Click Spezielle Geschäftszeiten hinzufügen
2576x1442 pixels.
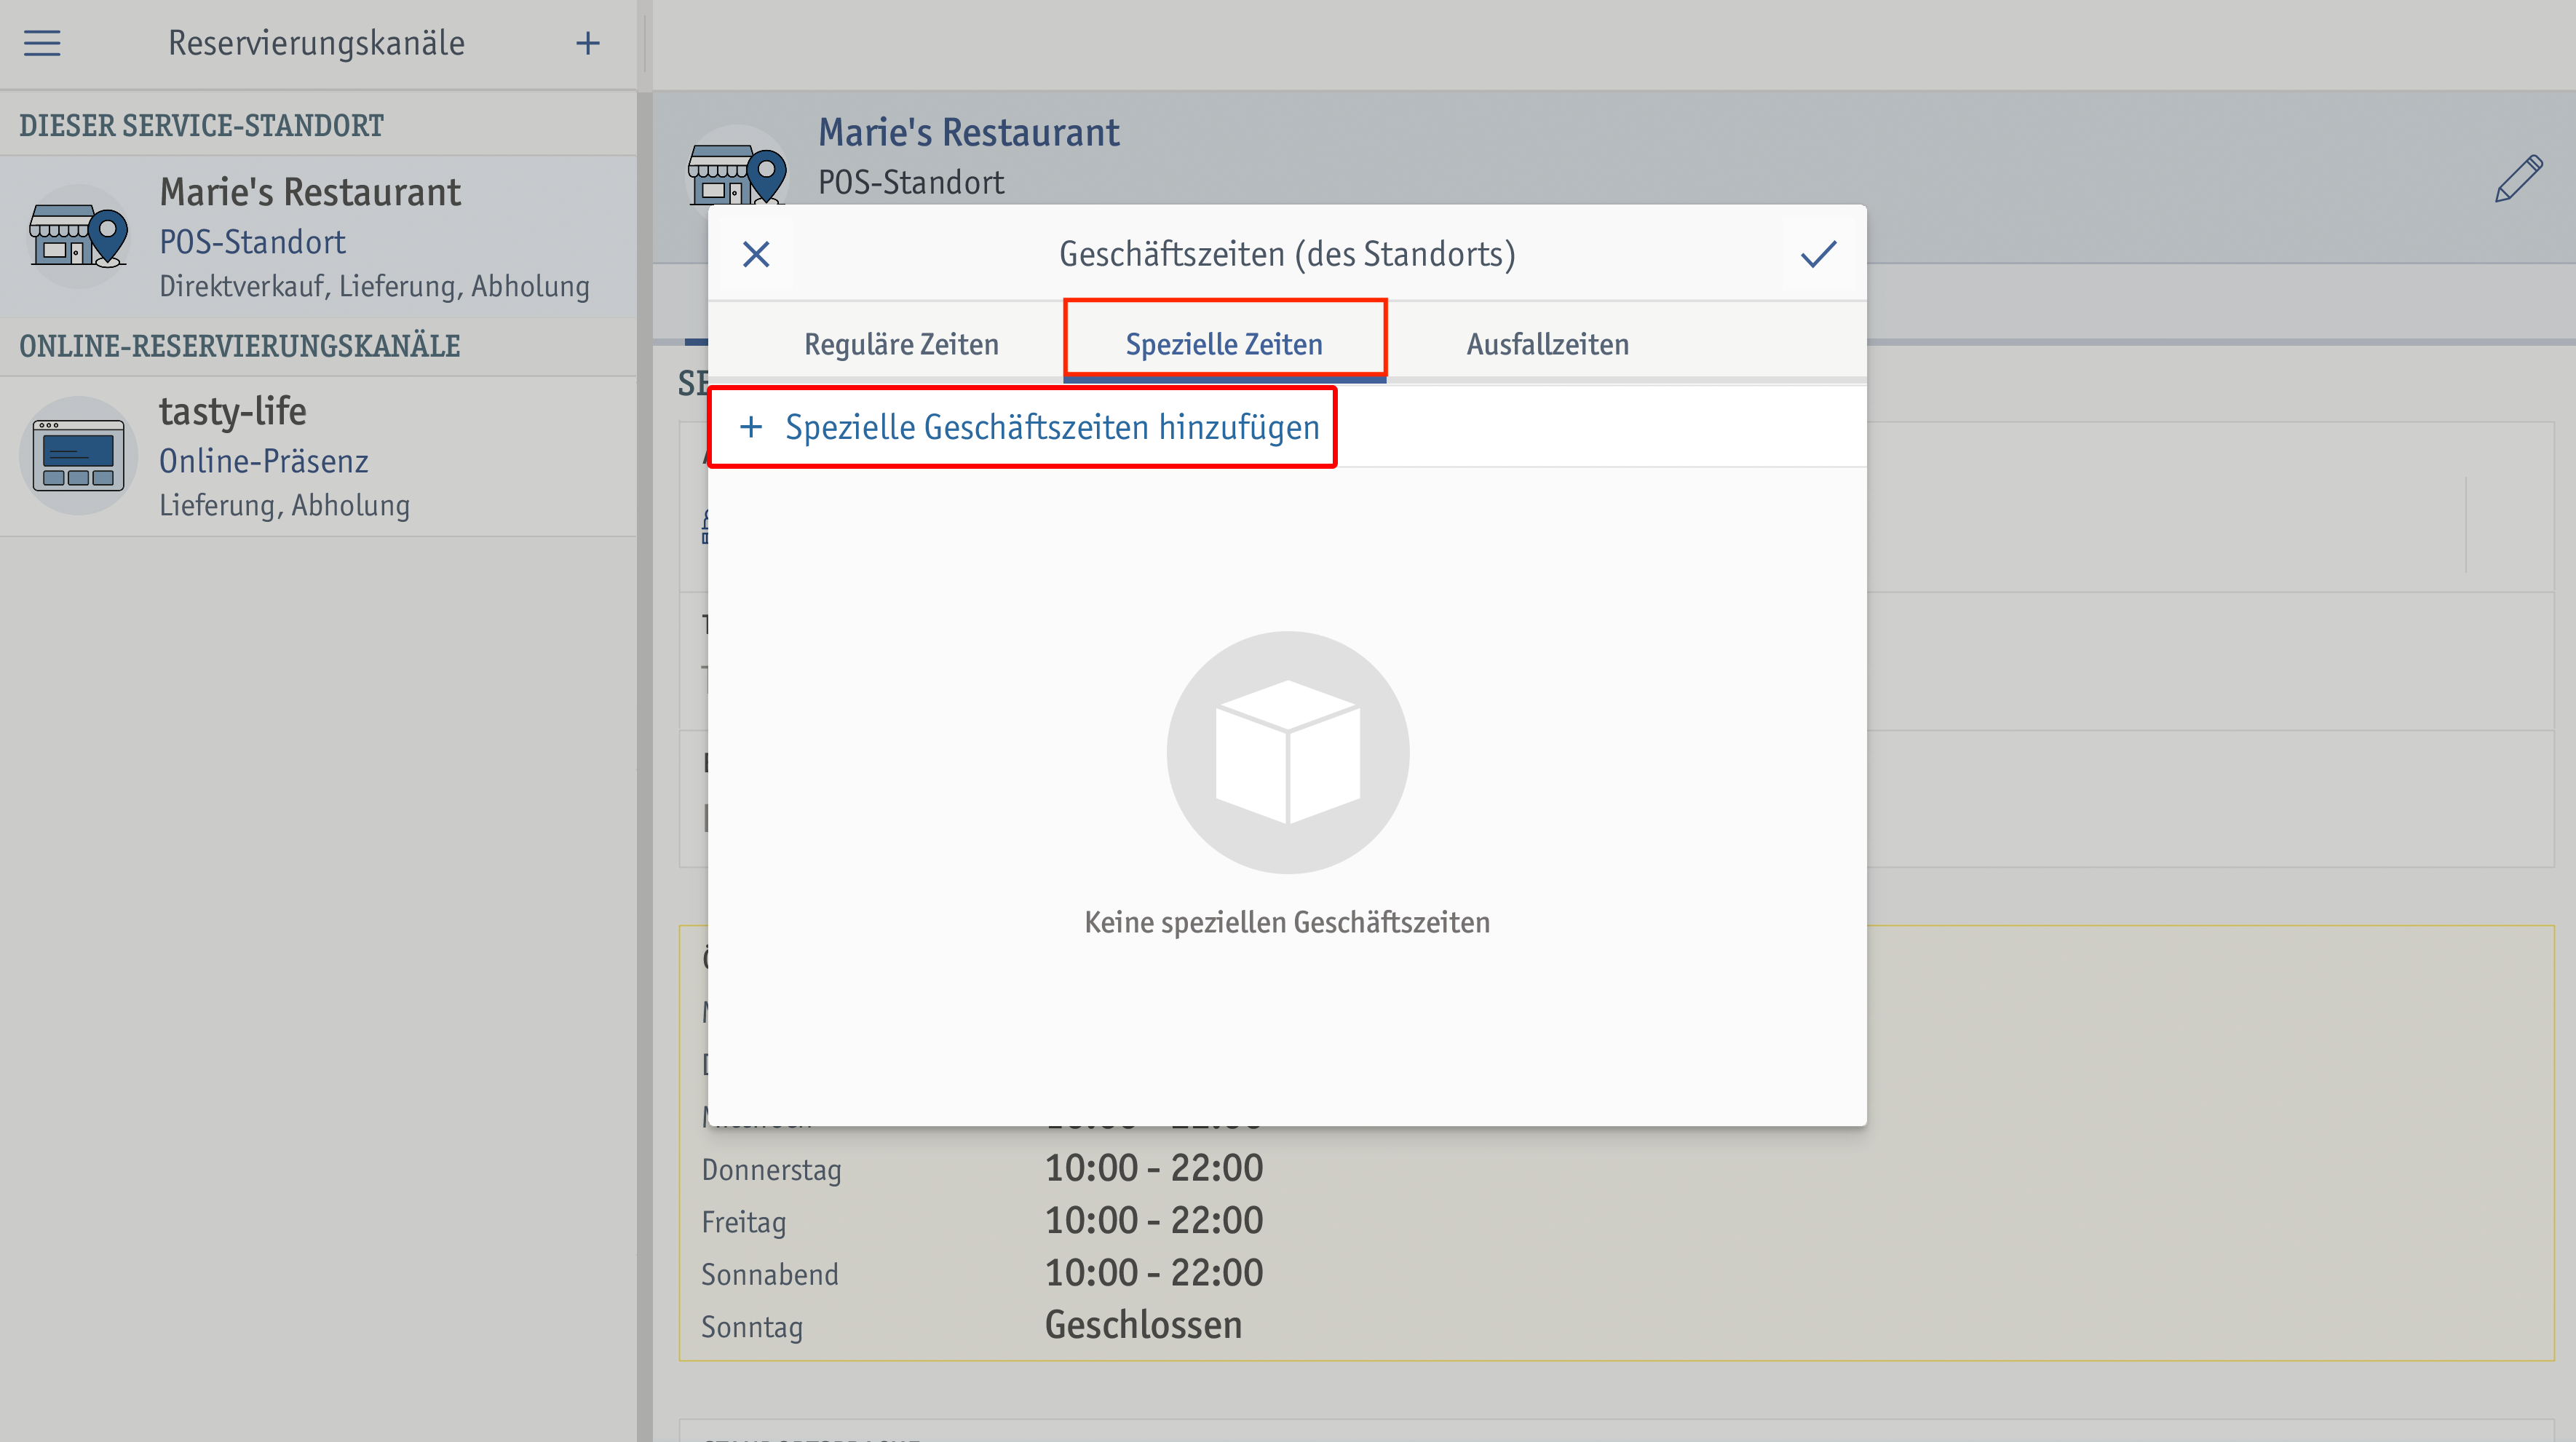pos(1029,427)
